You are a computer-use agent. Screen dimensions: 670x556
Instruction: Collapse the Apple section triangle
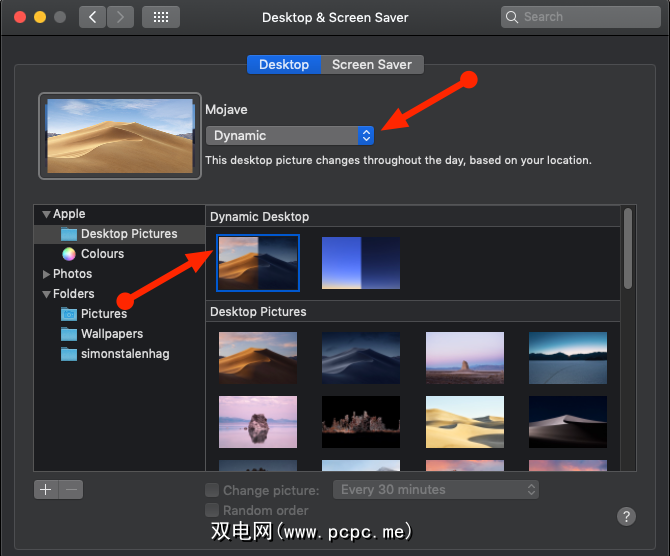(46, 214)
